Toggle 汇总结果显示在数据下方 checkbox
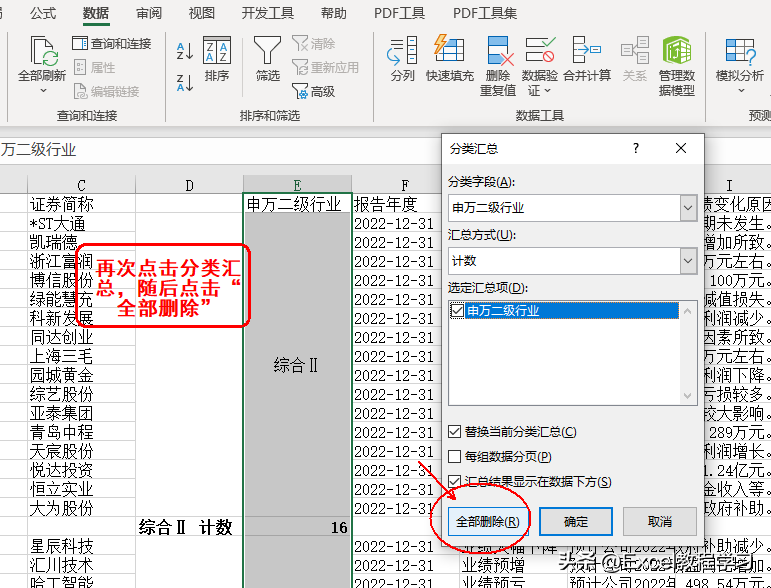The image size is (771, 588). pos(454,482)
